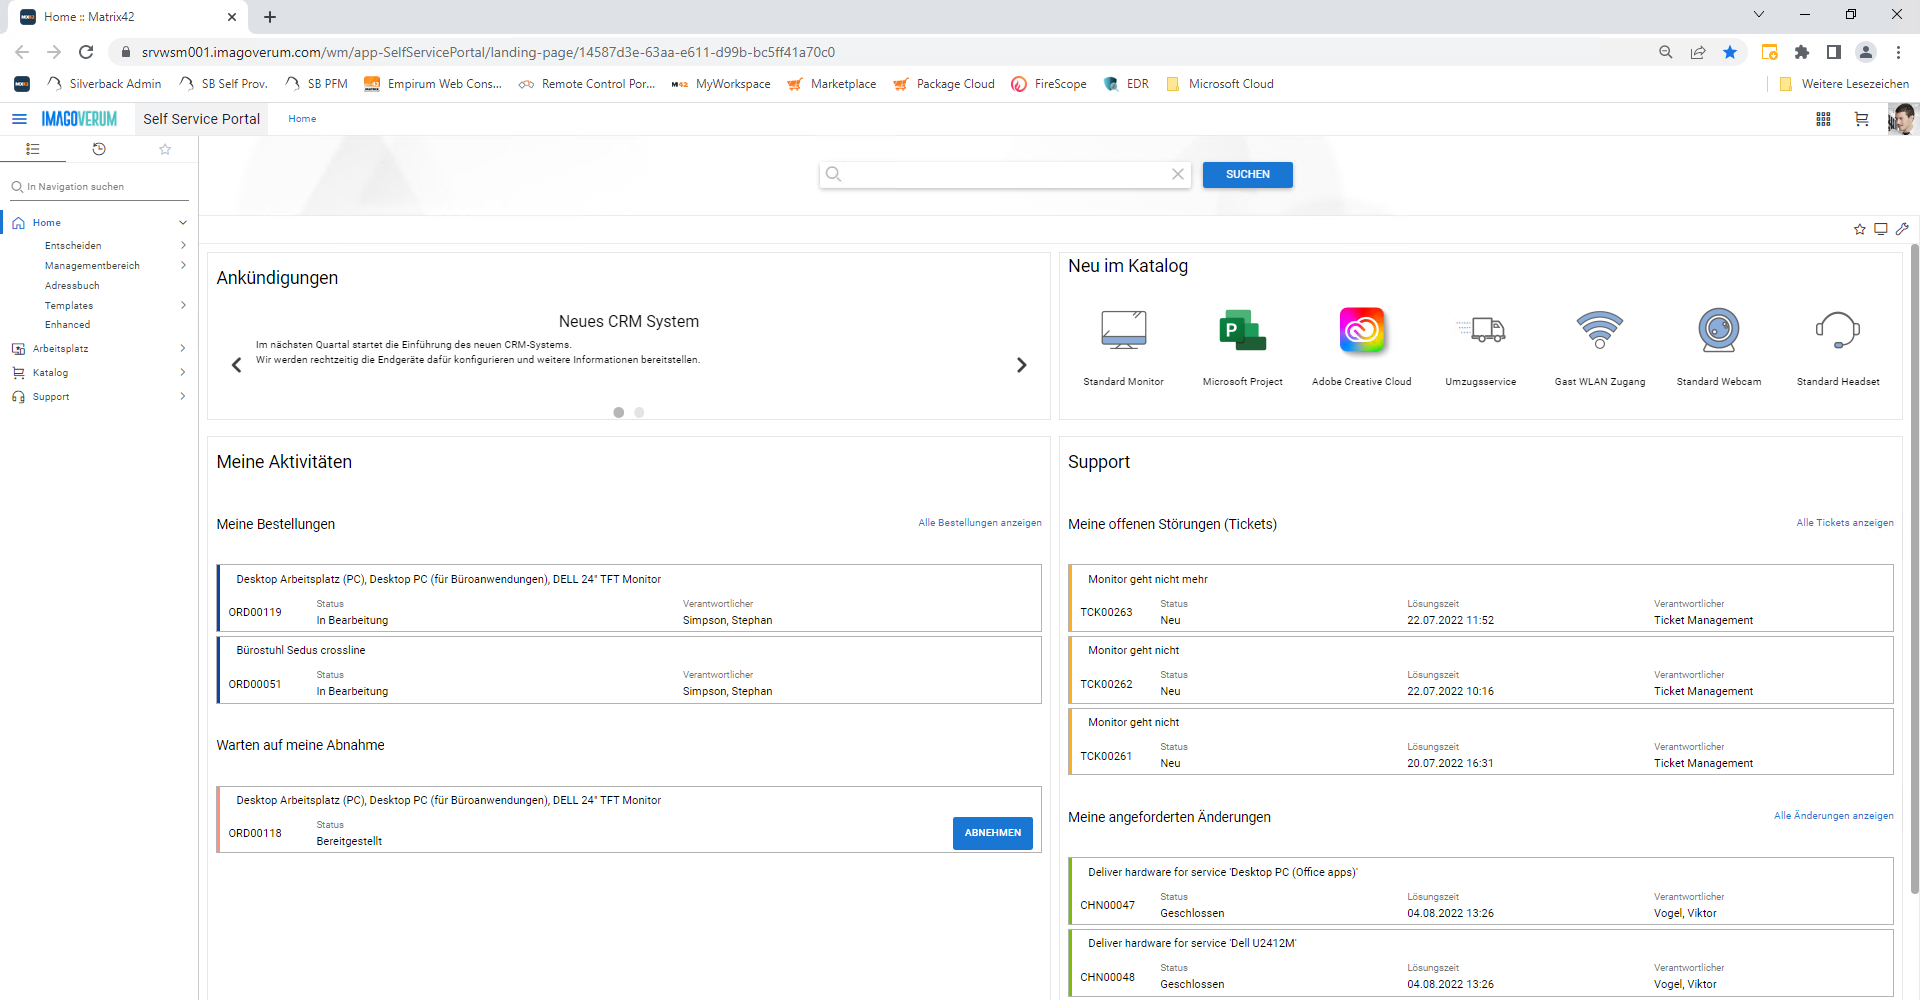Open the app launcher grid icon
Screen dimensions: 1920x1000
click(x=1823, y=119)
